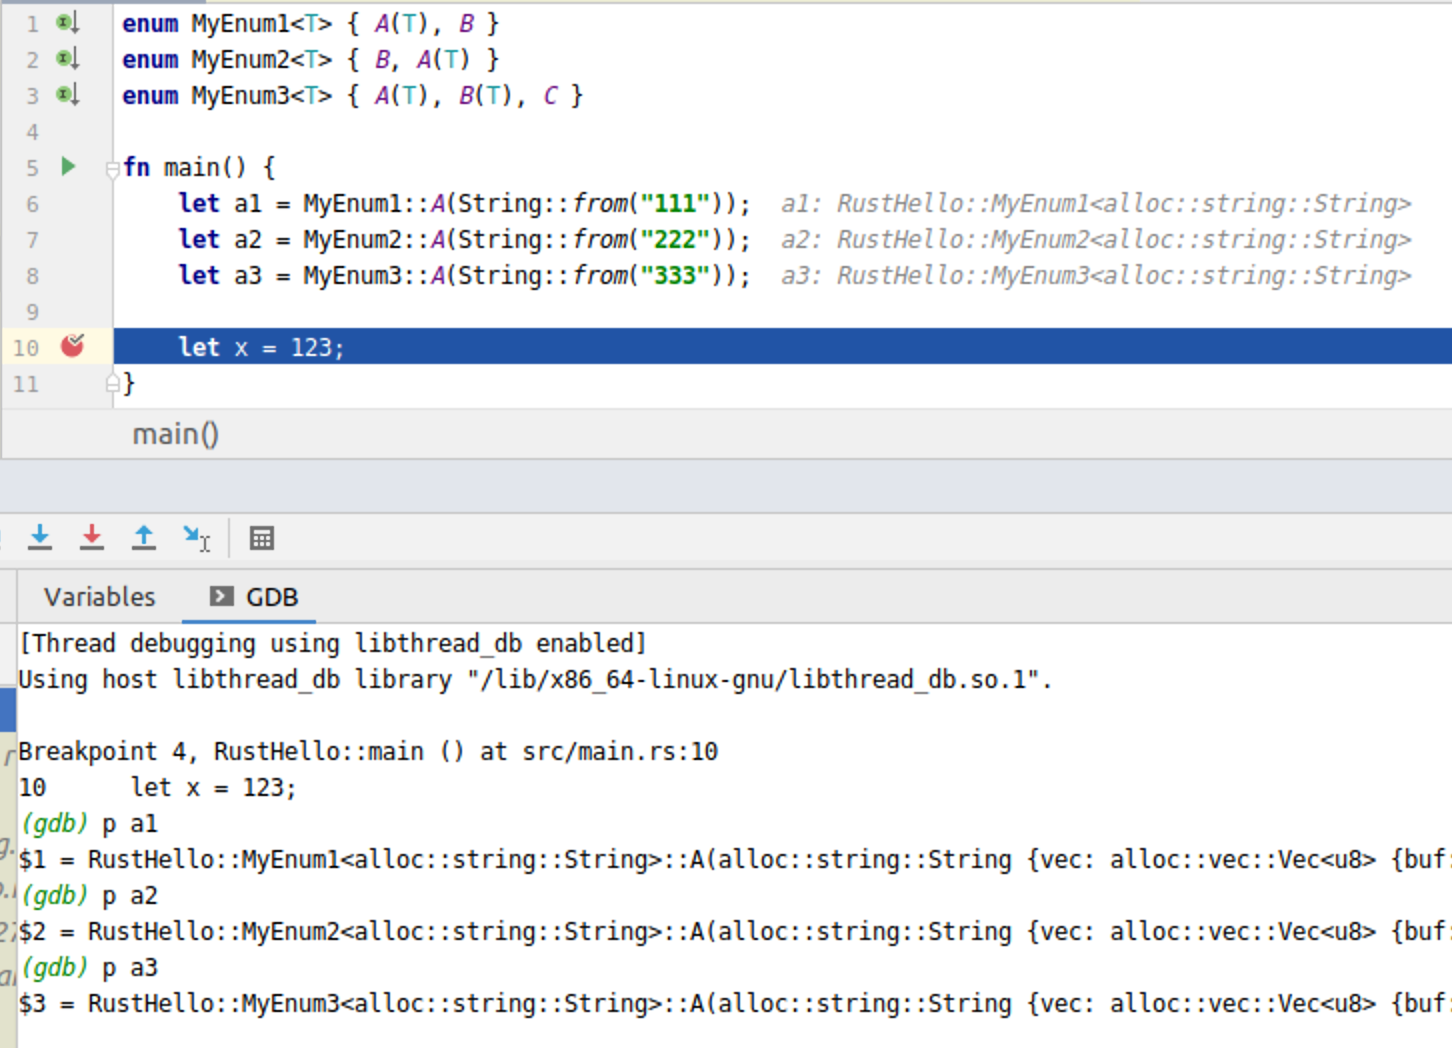1452x1048 pixels.
Task: Use the Run to Cursor icon
Action: point(196,538)
